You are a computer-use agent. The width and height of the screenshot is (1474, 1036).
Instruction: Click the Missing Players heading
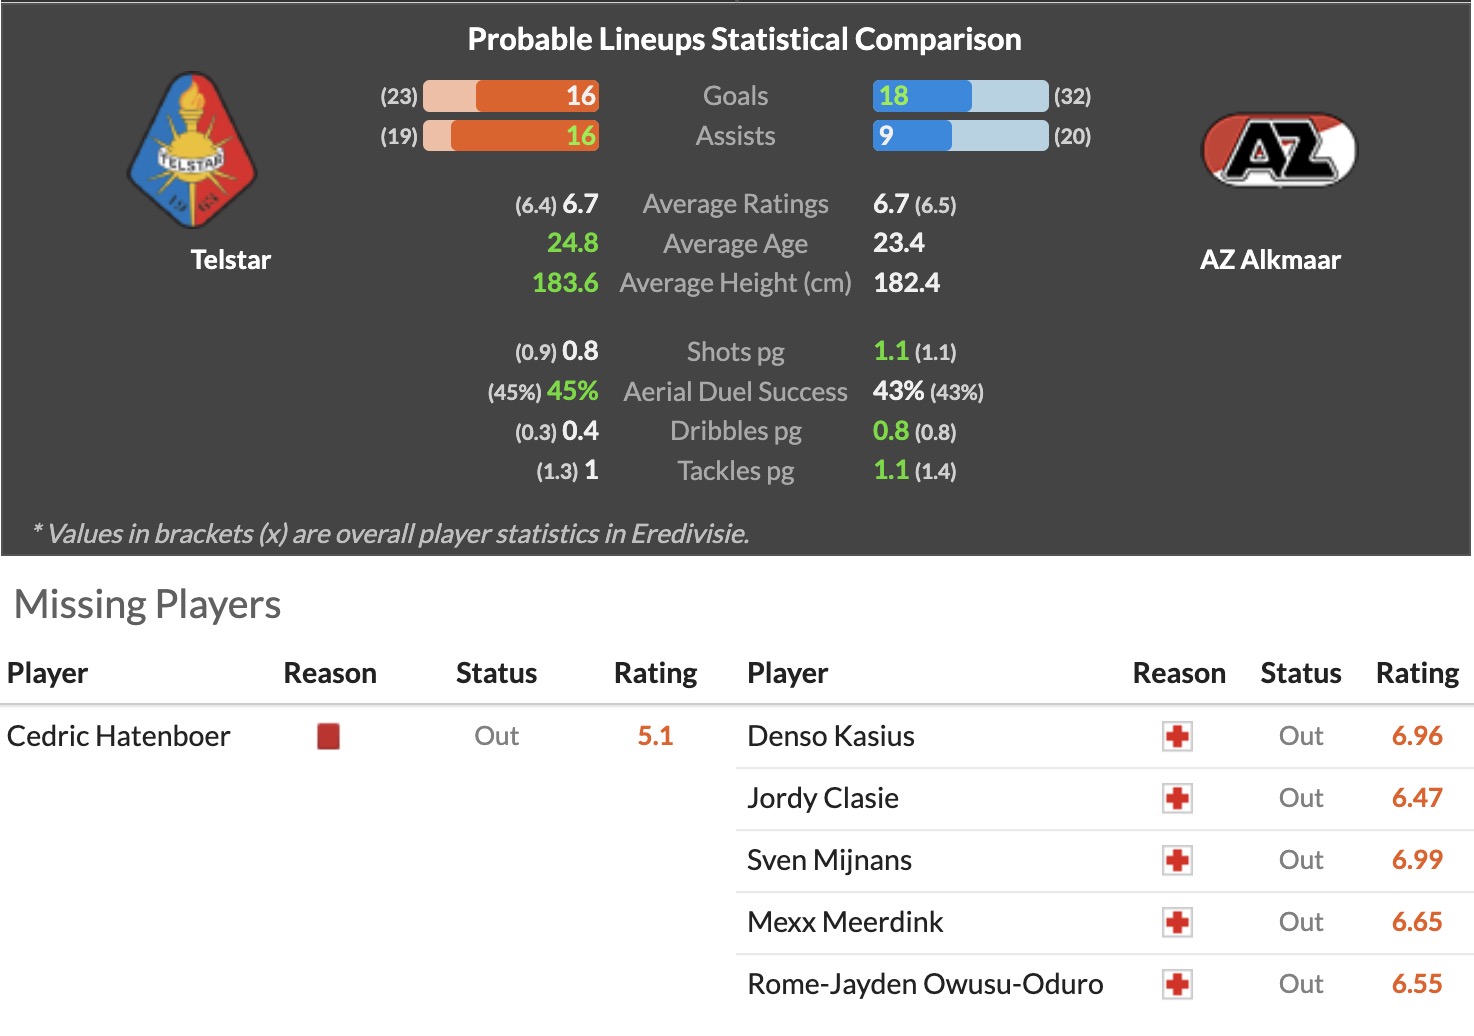click(148, 605)
